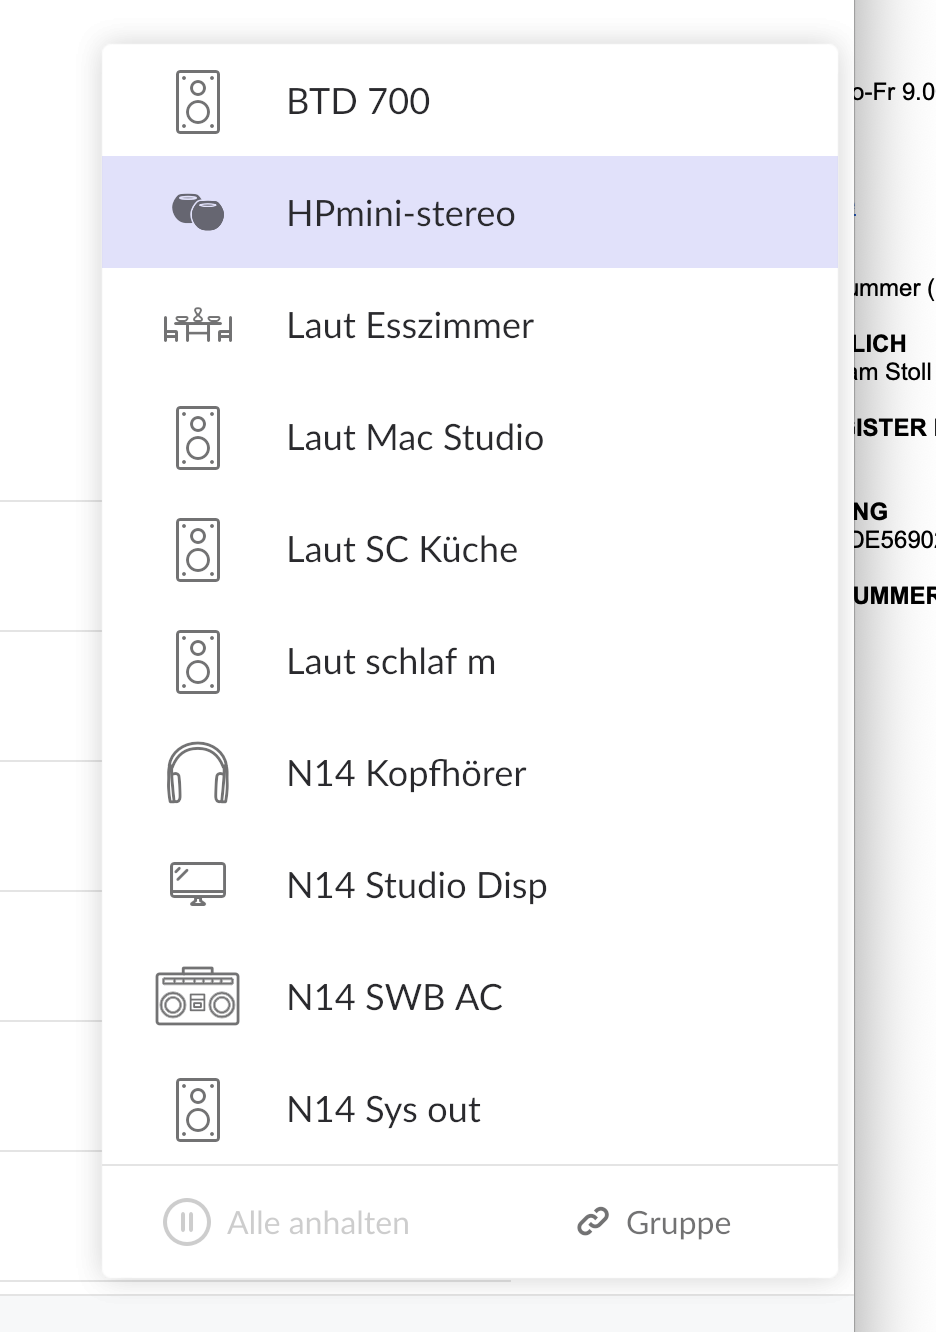Switch playback to N14 Sys out
Screen dimensions: 936x1332
pyautogui.click(x=470, y=1109)
